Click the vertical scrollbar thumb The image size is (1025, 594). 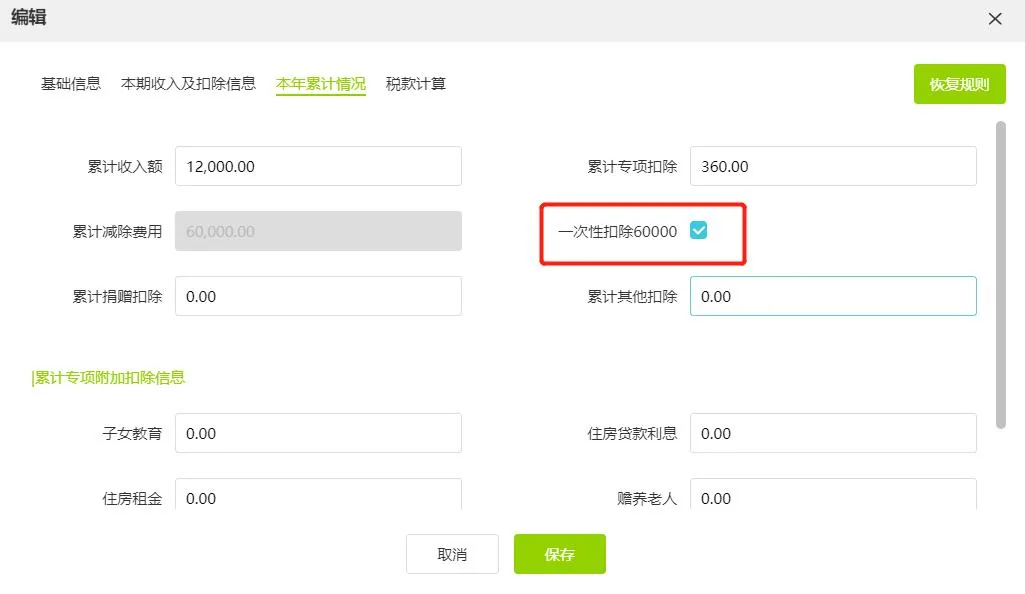[x=1000, y=274]
